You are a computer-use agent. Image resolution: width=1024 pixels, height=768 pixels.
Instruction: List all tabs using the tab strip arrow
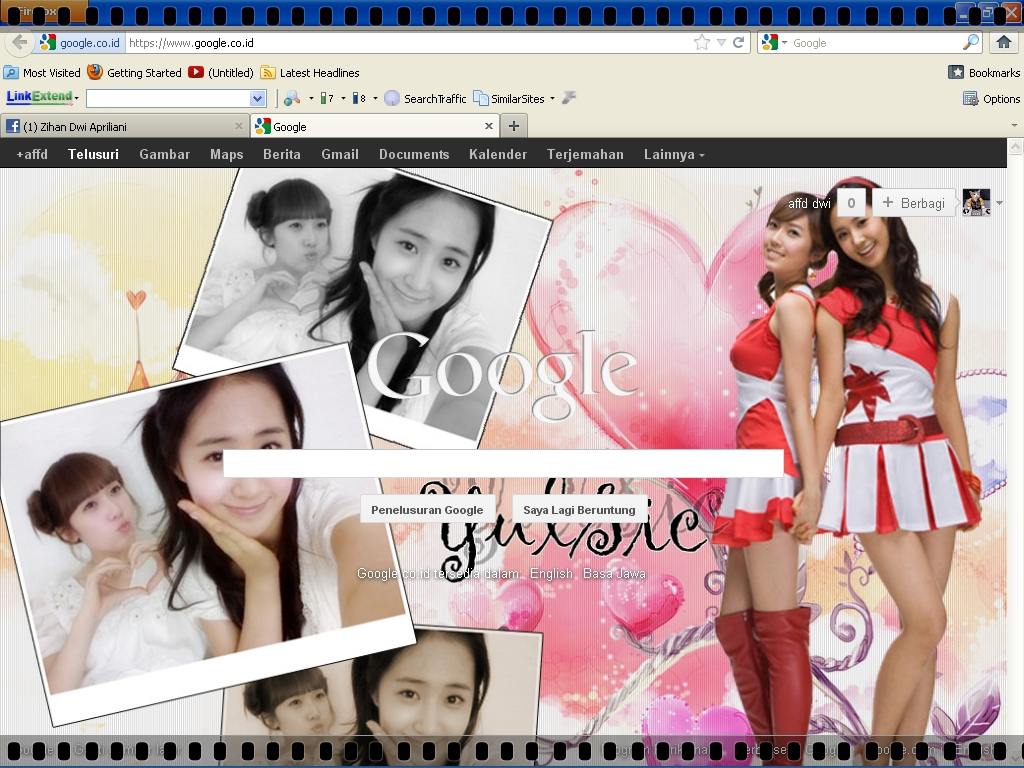point(1014,125)
